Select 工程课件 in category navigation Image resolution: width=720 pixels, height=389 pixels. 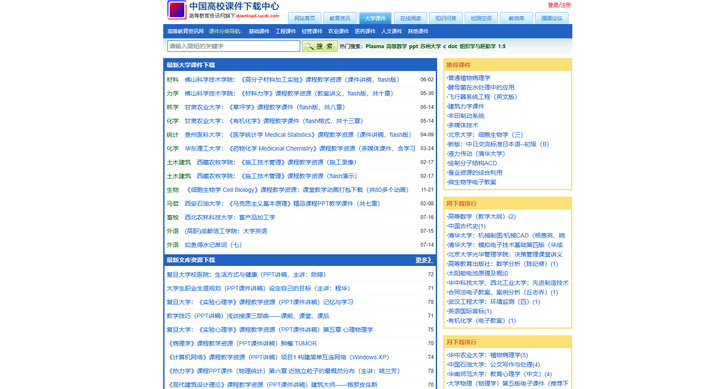[x=286, y=32]
